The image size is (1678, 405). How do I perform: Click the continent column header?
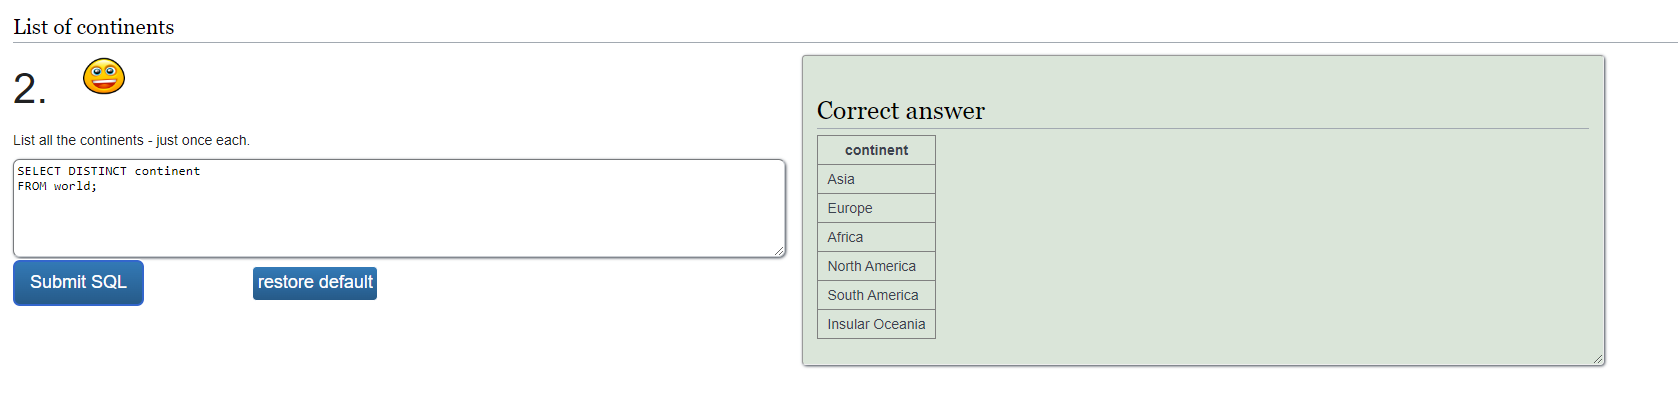(x=876, y=150)
